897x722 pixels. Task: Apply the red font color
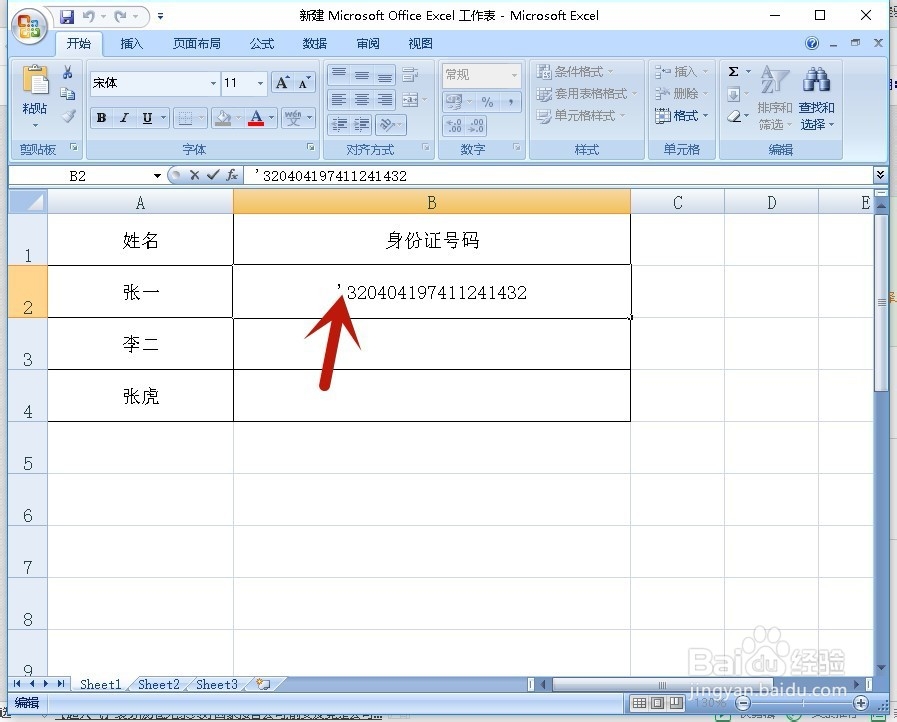[256, 118]
